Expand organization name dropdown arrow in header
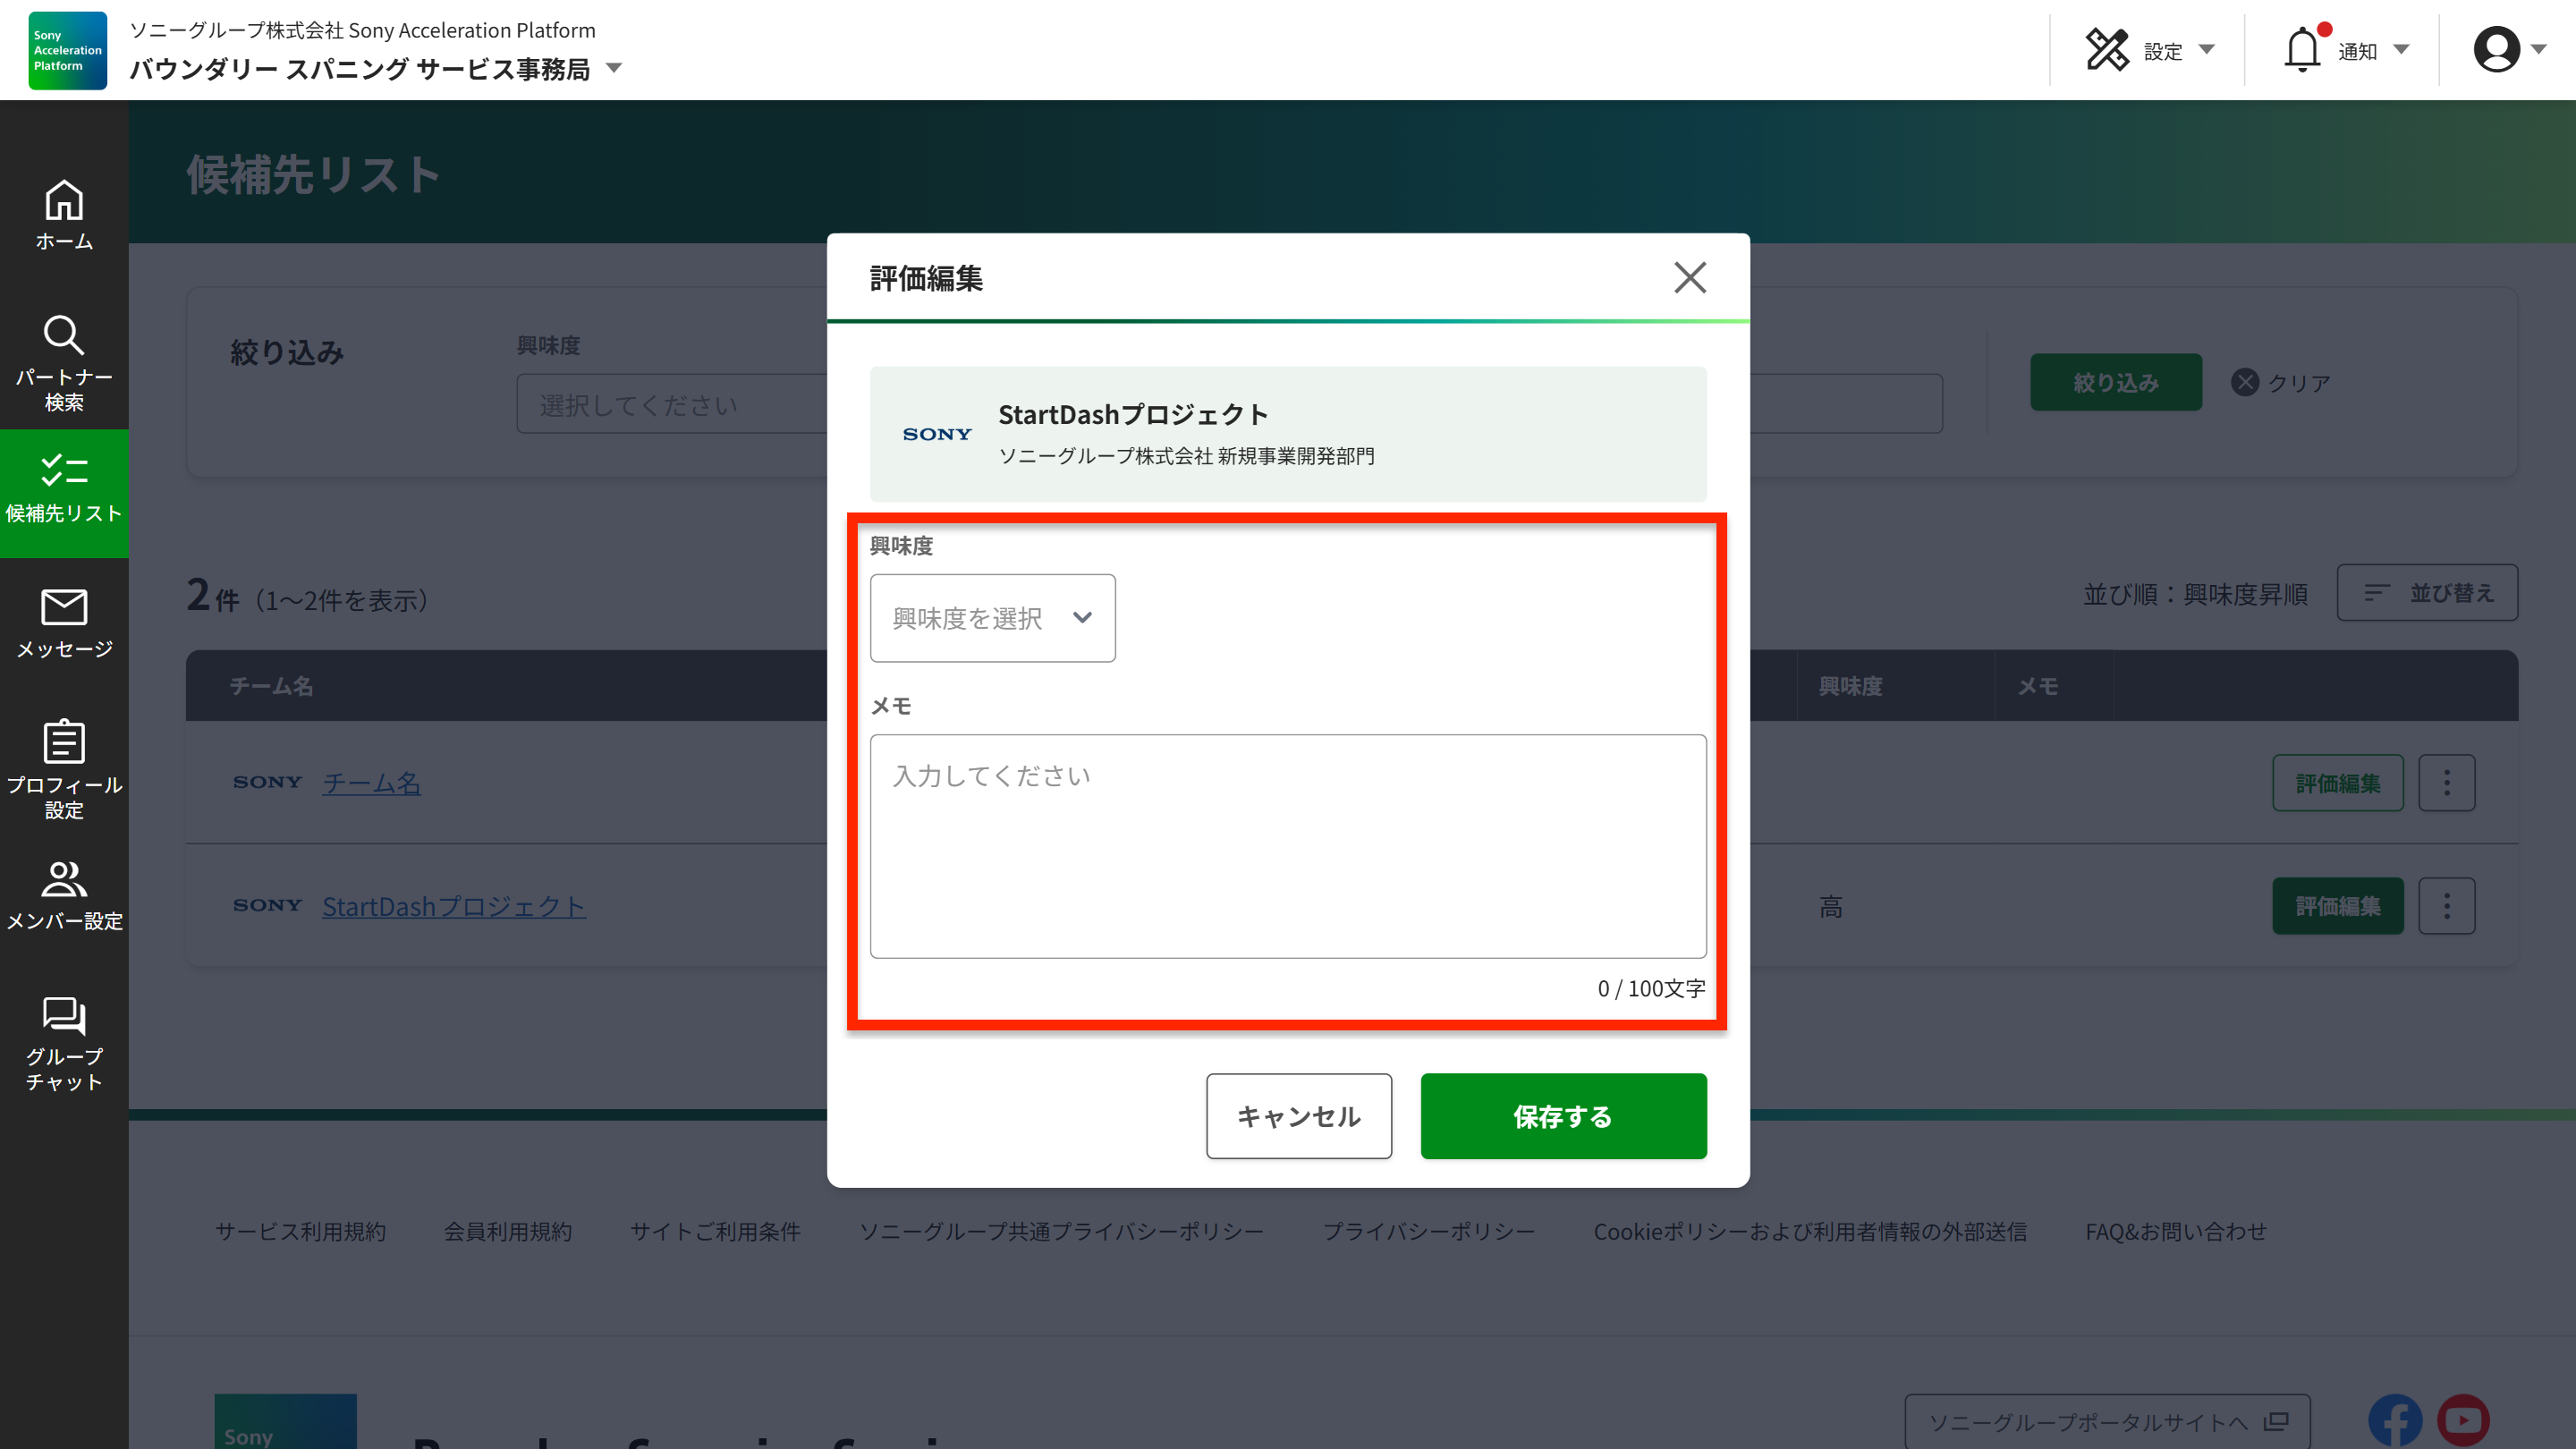 (614, 69)
